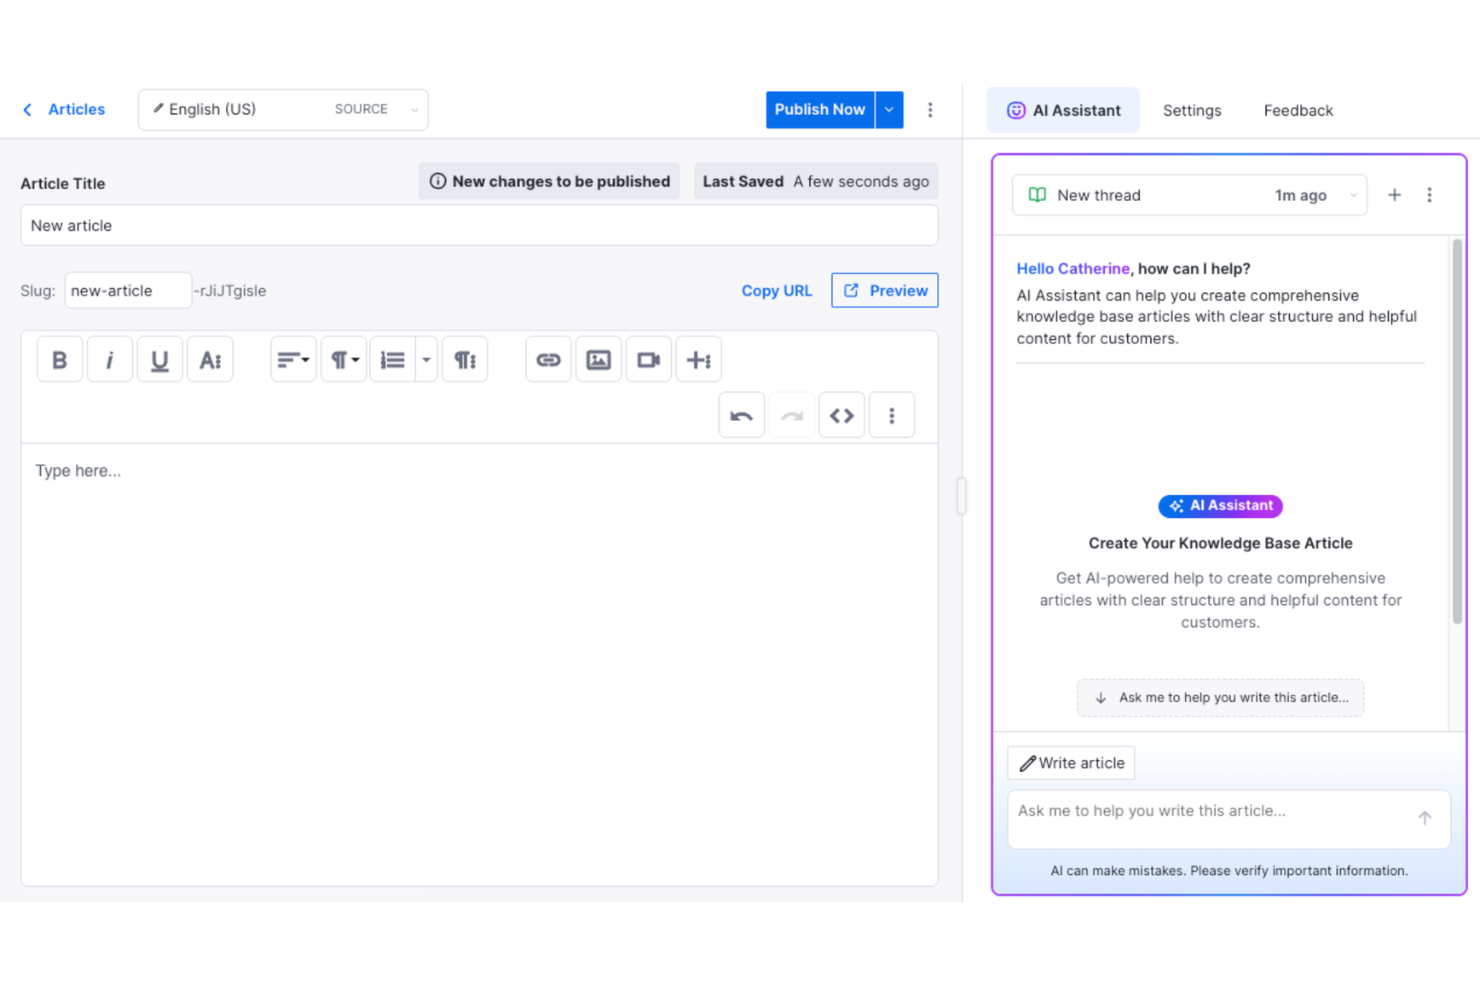Toggle underline text formatting

[x=159, y=359]
